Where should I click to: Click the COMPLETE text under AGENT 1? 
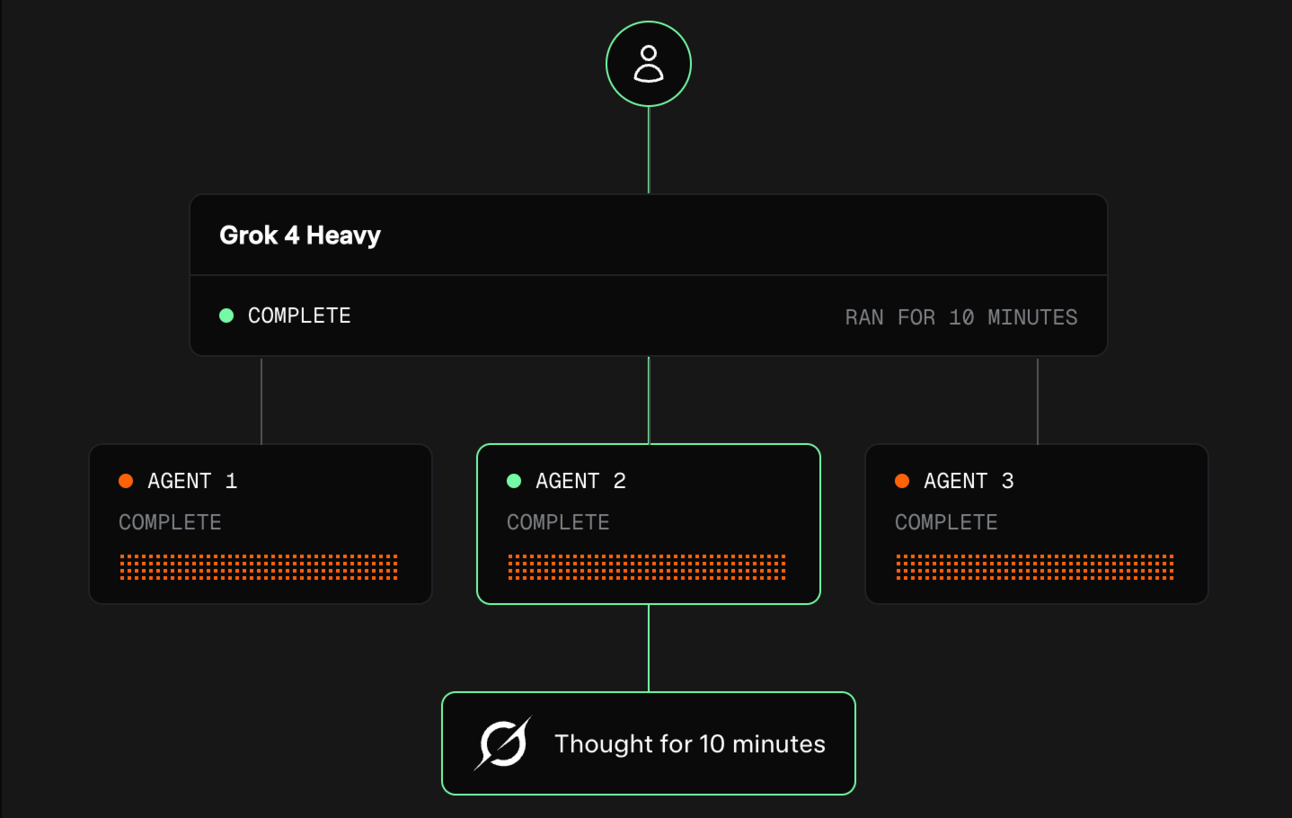pyautogui.click(x=170, y=522)
